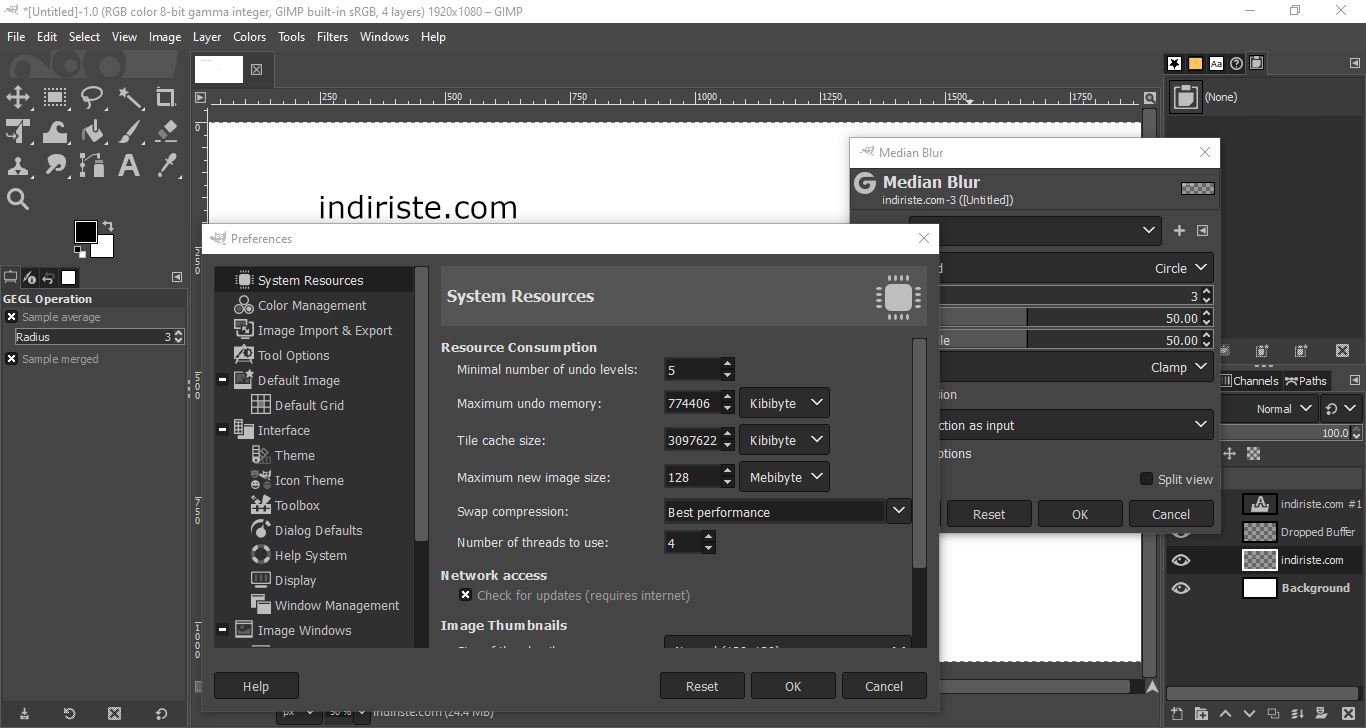The image size is (1366, 728).
Task: Enable Split view in Median Blur
Action: pyautogui.click(x=1146, y=479)
